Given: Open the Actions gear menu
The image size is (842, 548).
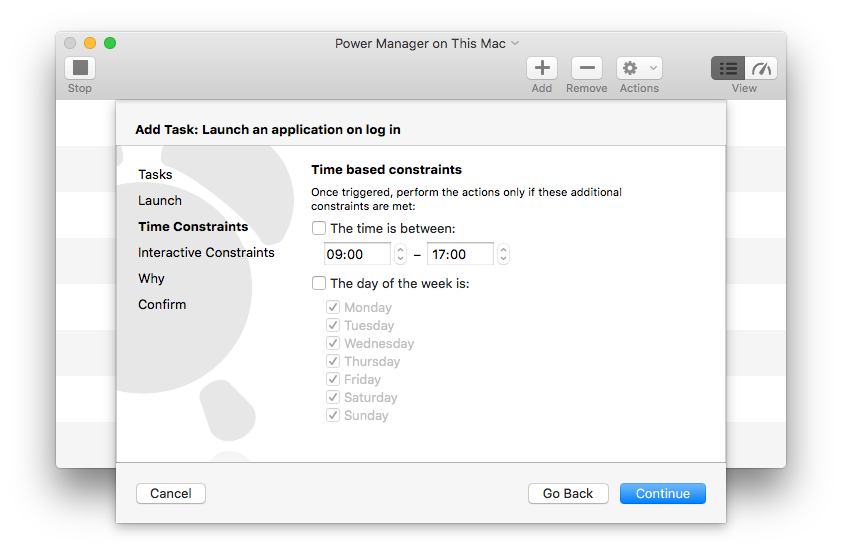Looking at the screenshot, I should click(639, 68).
